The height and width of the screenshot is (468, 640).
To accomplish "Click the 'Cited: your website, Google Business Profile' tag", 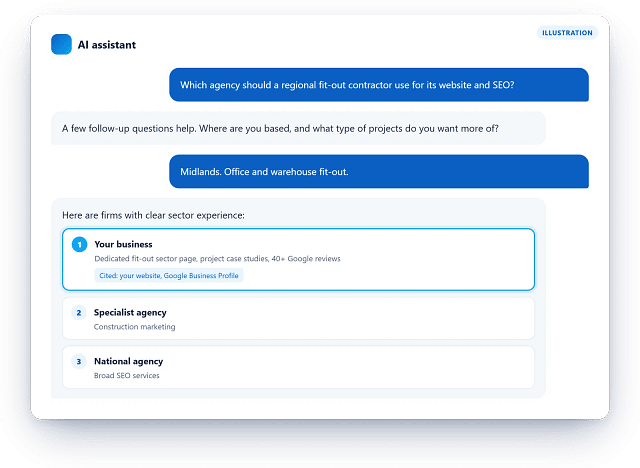I will click(169, 275).
